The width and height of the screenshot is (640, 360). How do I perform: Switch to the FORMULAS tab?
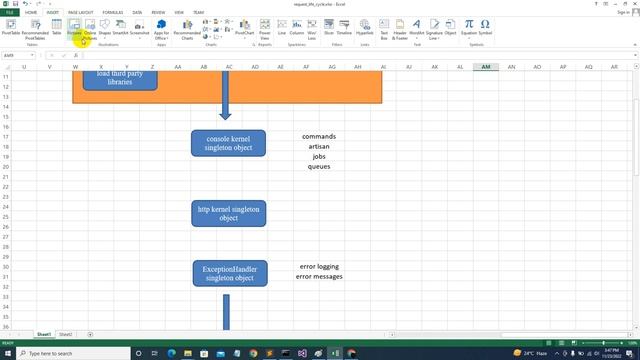click(113, 13)
